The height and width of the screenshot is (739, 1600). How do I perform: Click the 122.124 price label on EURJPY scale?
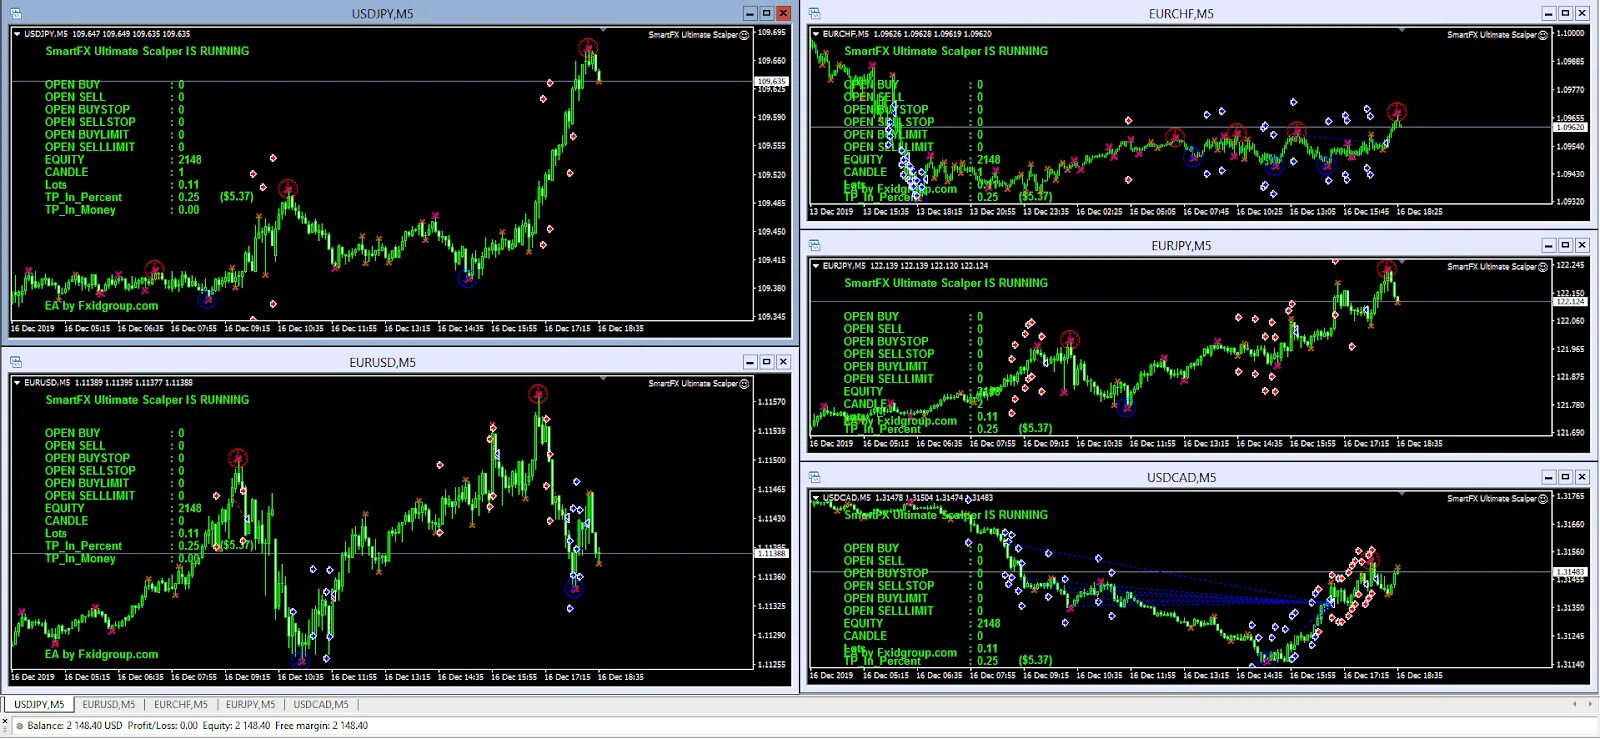click(1570, 301)
